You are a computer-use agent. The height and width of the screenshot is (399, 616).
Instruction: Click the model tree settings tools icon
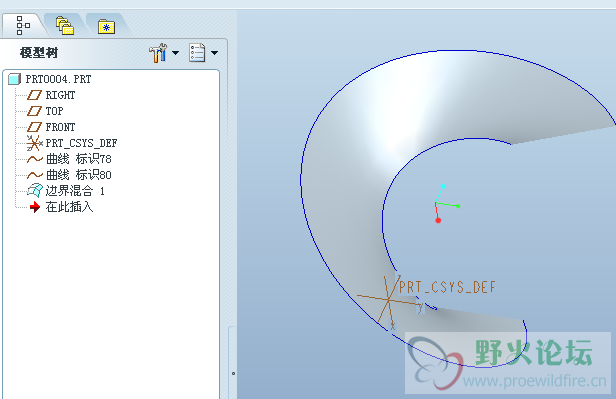click(158, 53)
